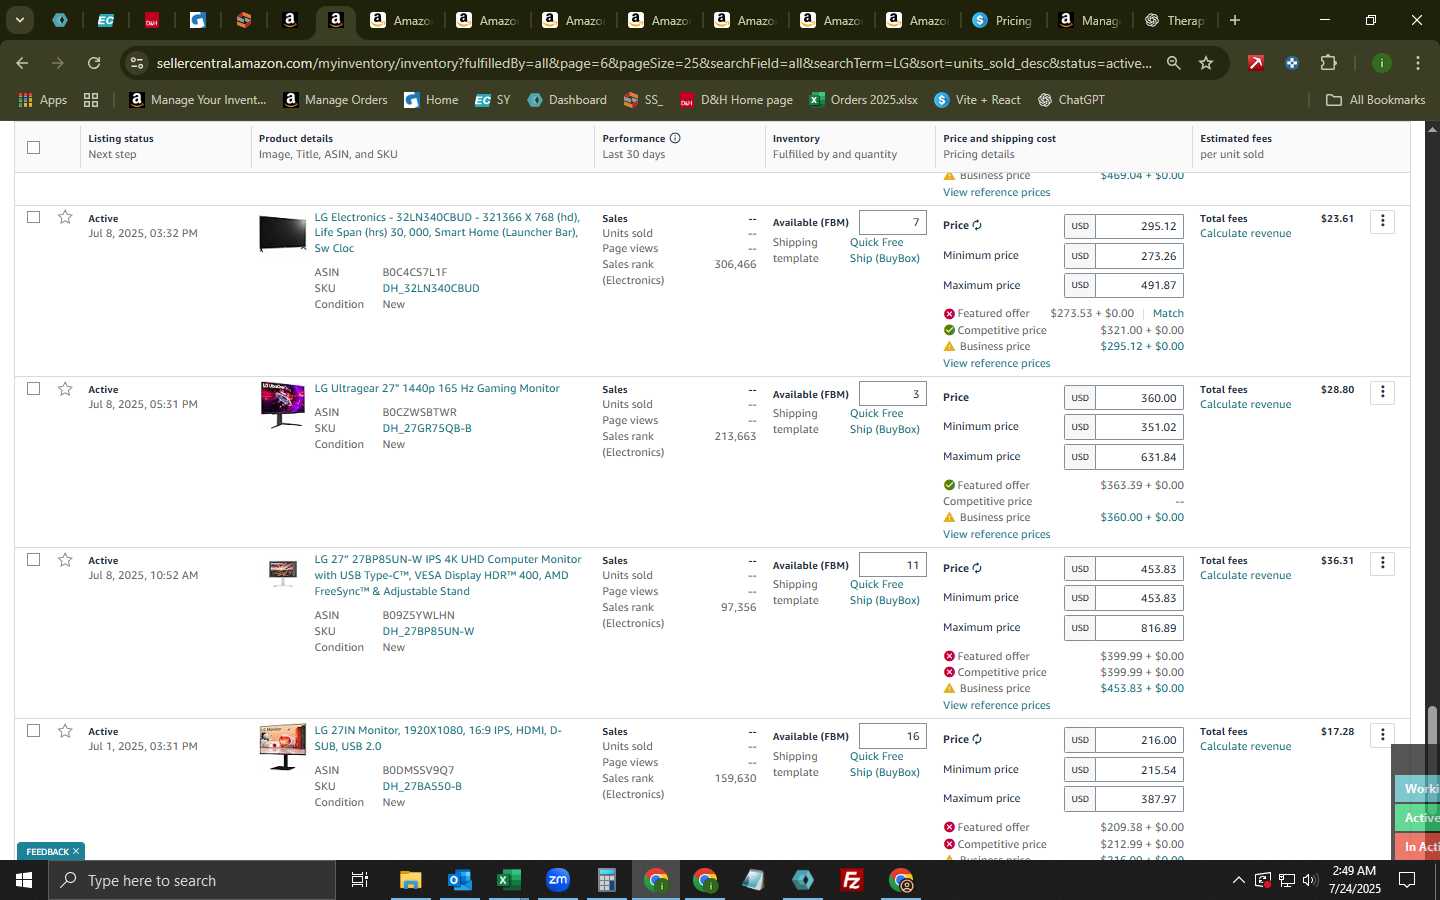Show hidden system tray icons
The height and width of the screenshot is (900, 1440).
point(1238,880)
